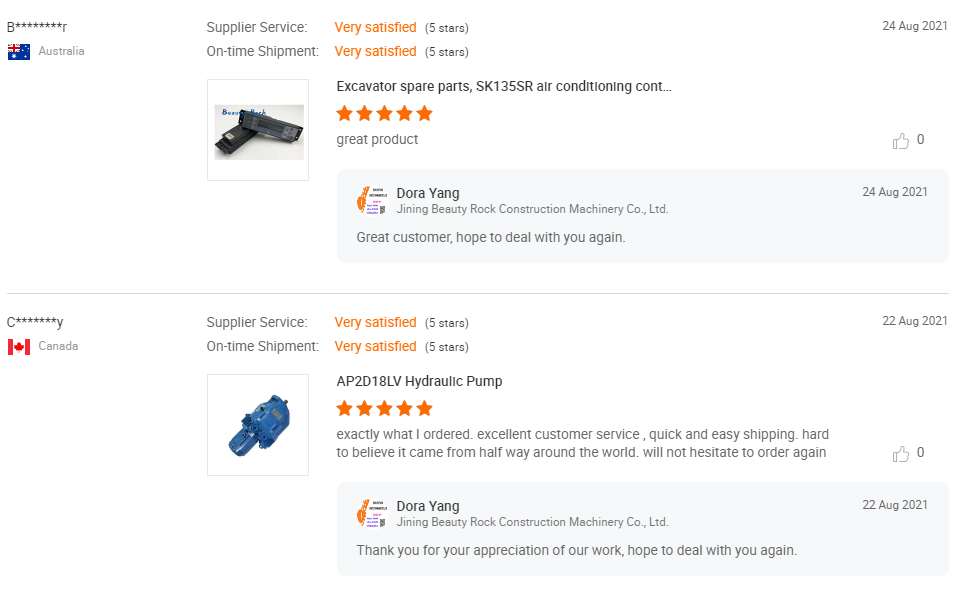Open the blue hydraulic pump product image

258,425
